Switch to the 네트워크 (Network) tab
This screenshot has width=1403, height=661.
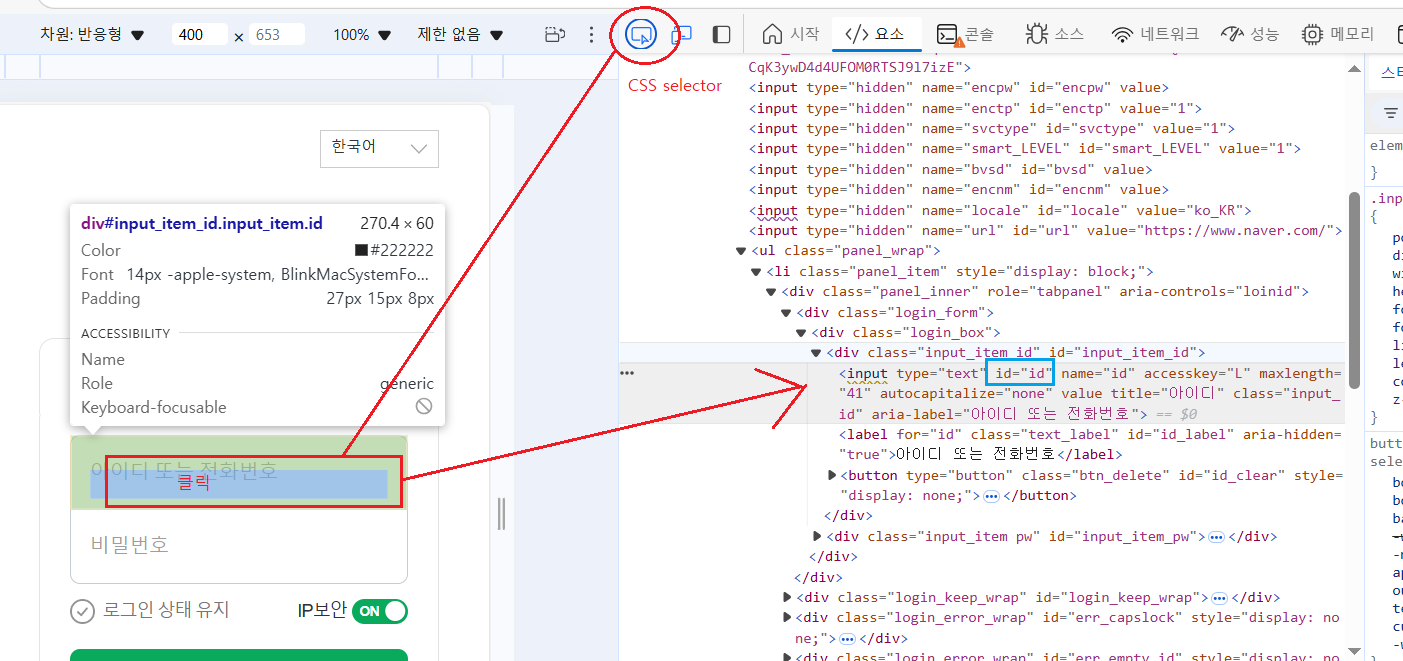(x=1155, y=34)
